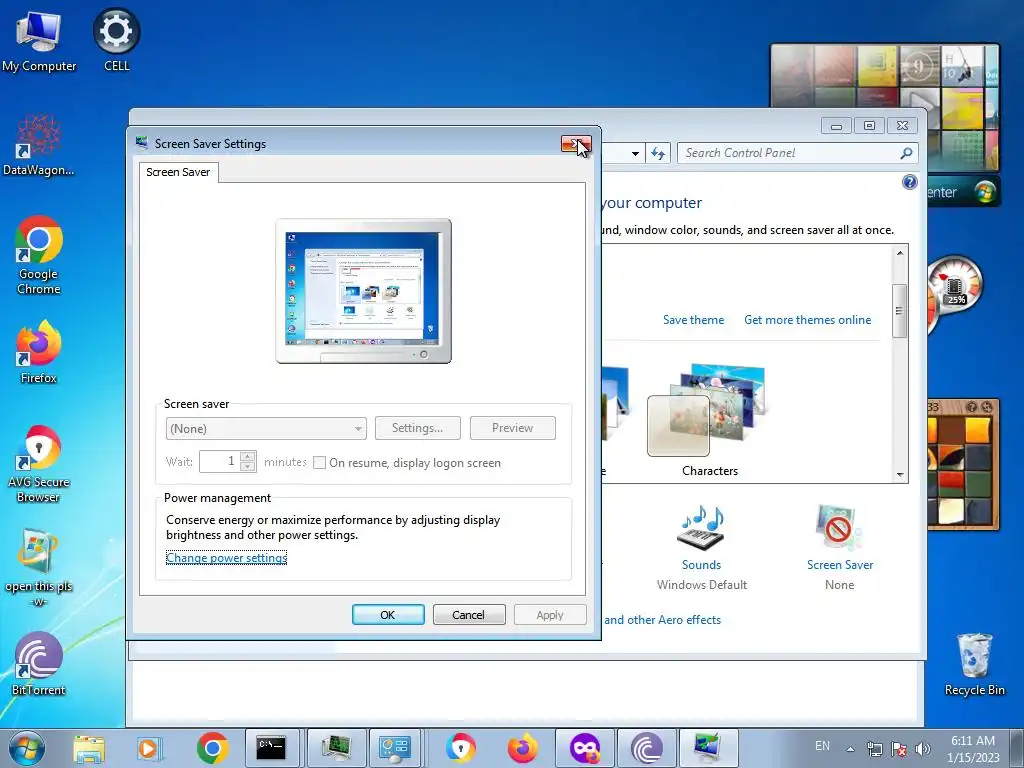Select the Google Chrome desktop shortcut
The width and height of the screenshot is (1024, 768).
pos(39,255)
